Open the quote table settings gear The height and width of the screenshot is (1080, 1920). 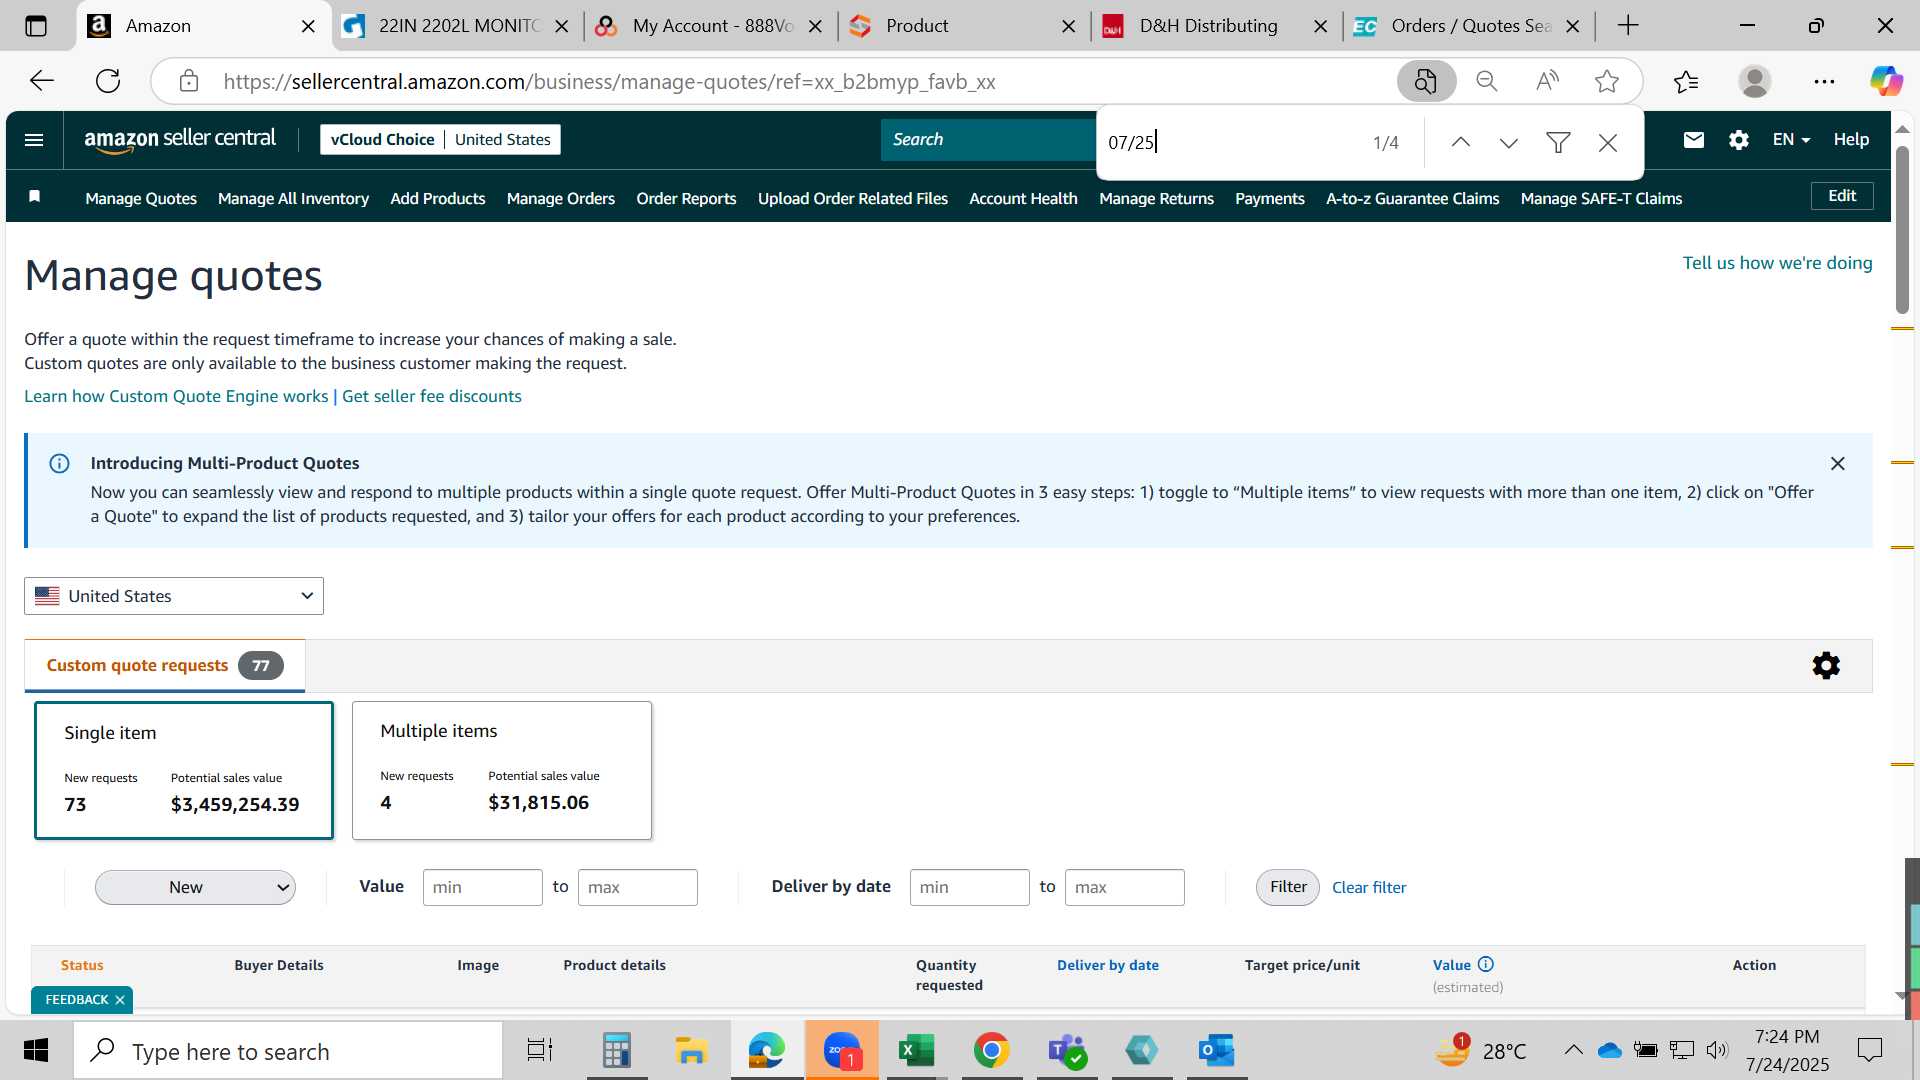click(x=1826, y=666)
